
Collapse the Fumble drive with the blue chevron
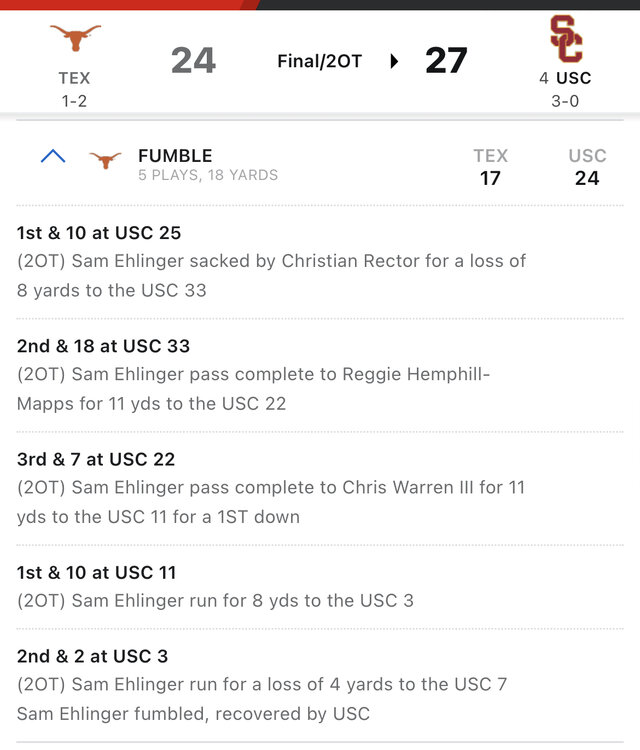click(x=53, y=157)
